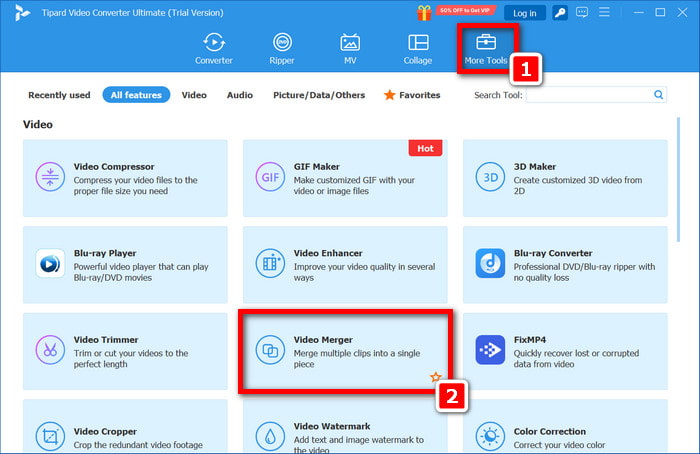This screenshot has width=700, height=454.
Task: Click the tools list scrollbar
Action: point(678,179)
